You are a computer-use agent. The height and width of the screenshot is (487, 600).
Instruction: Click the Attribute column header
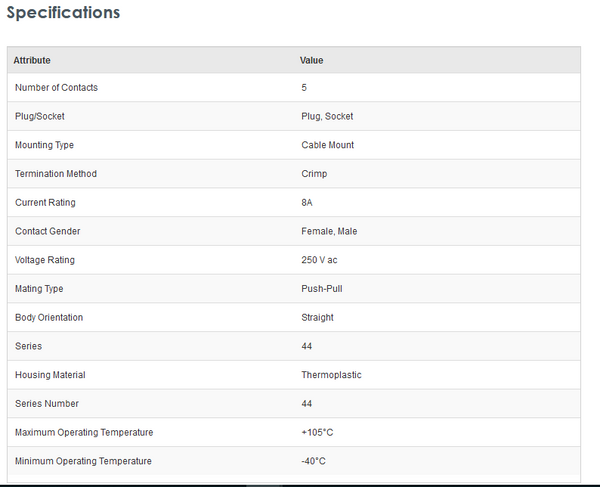pos(32,60)
